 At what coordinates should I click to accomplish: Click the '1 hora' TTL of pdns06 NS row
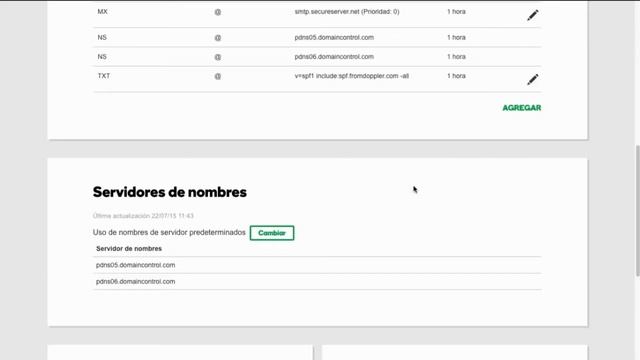click(456, 57)
